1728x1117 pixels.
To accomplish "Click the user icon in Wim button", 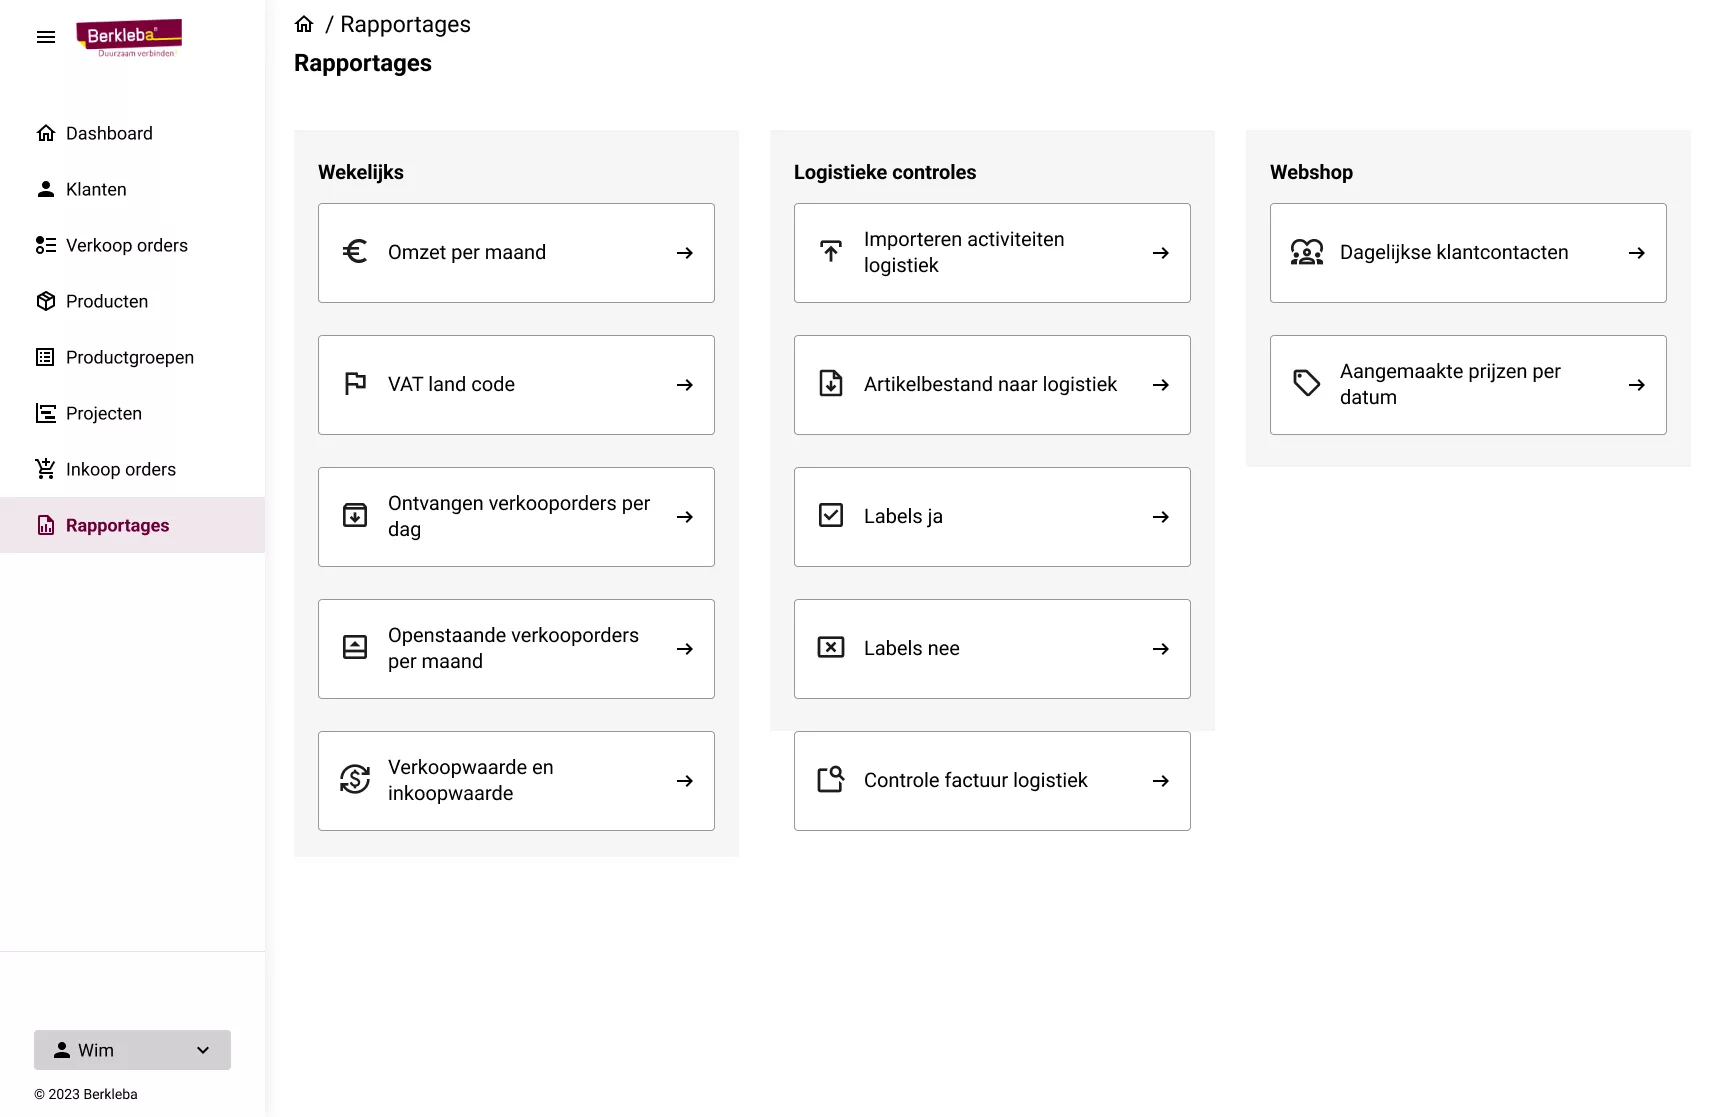I will (62, 1050).
